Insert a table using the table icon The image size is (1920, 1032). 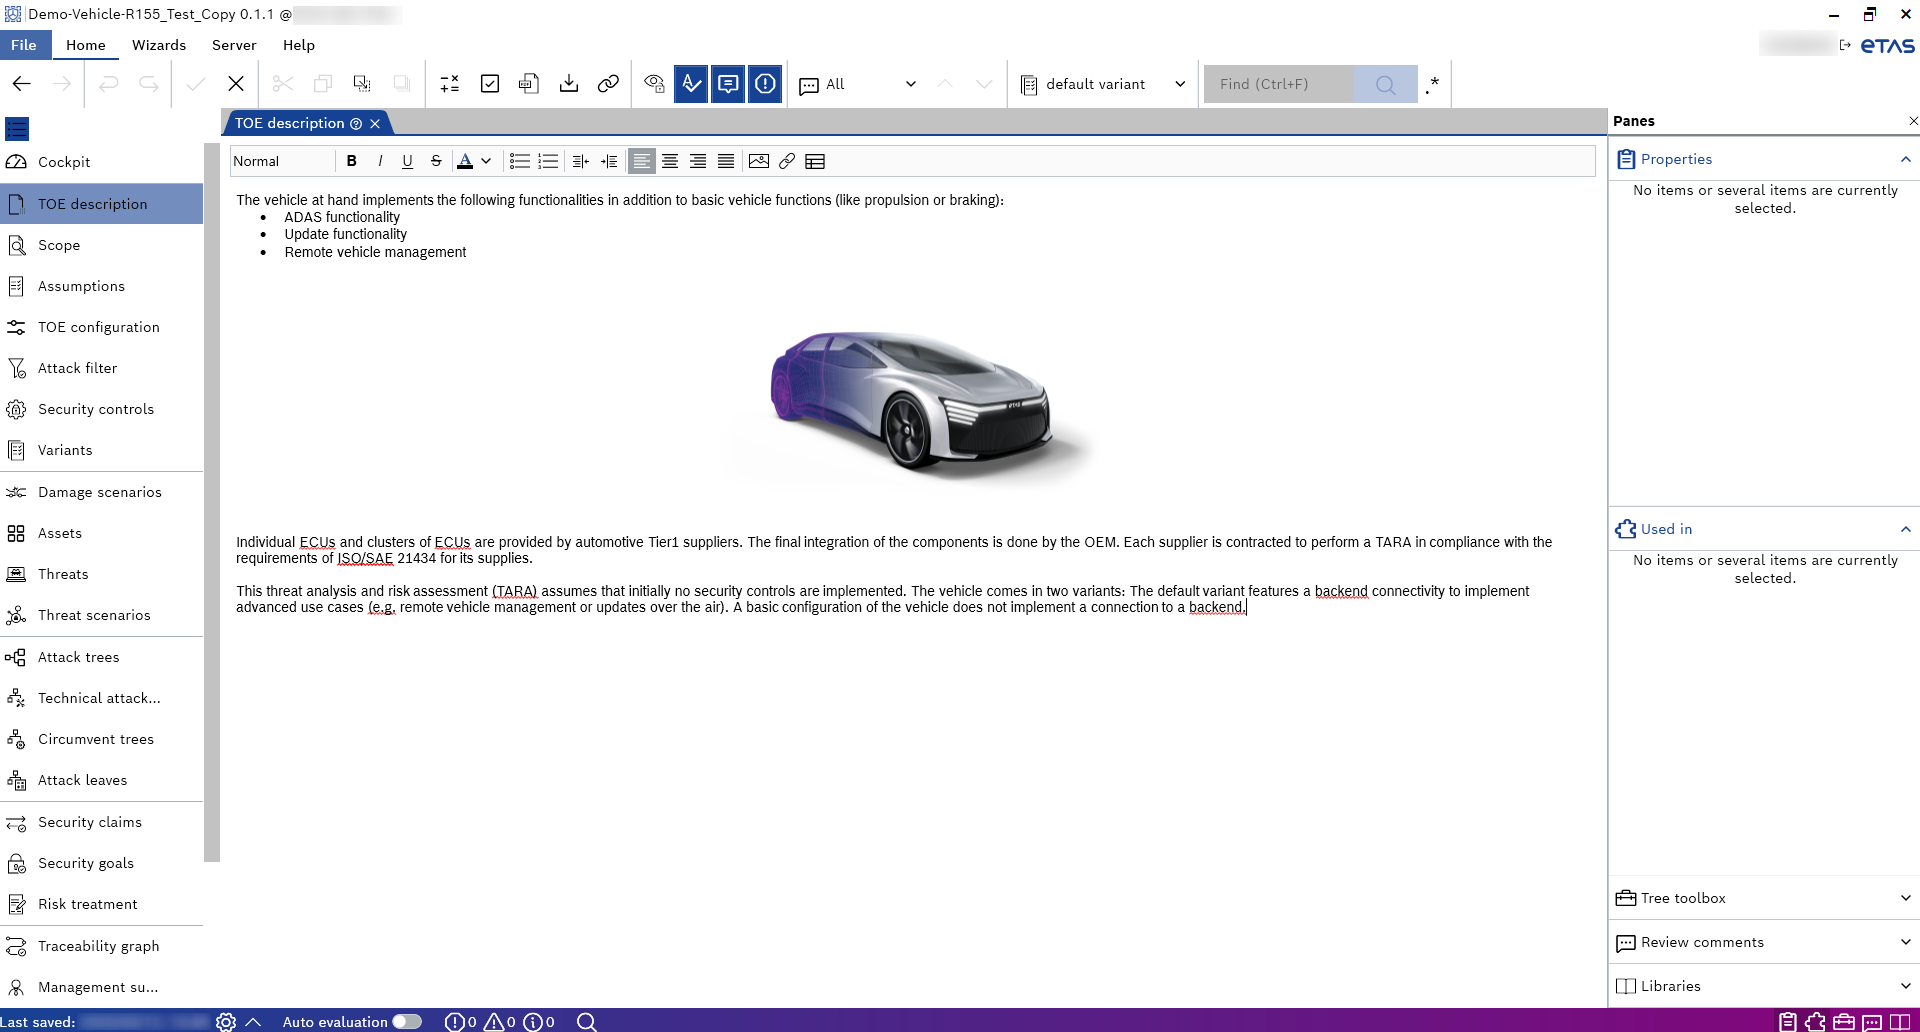[x=815, y=161]
